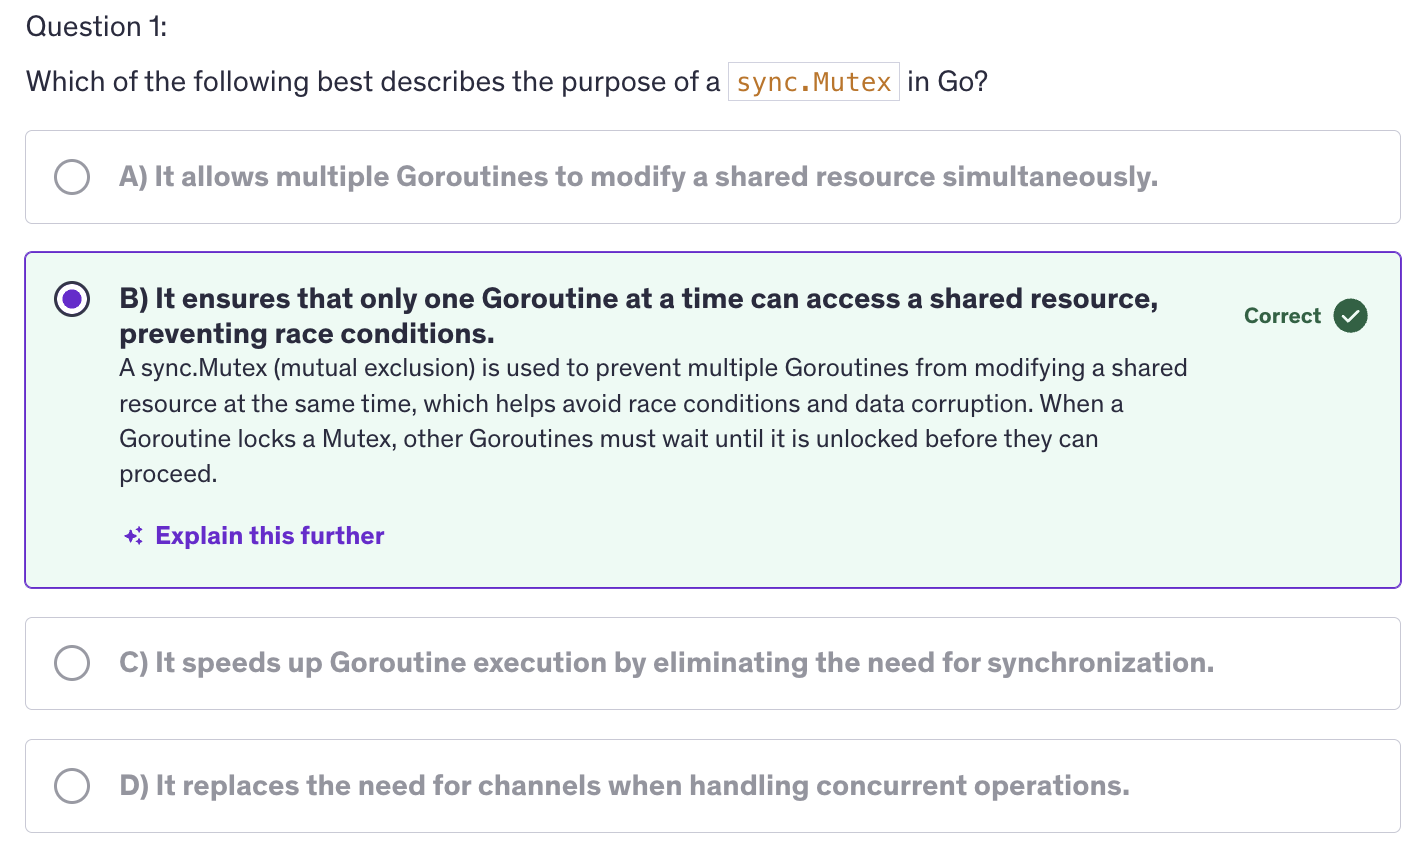Click the sparkle icon beside Explain this further

coord(134,537)
